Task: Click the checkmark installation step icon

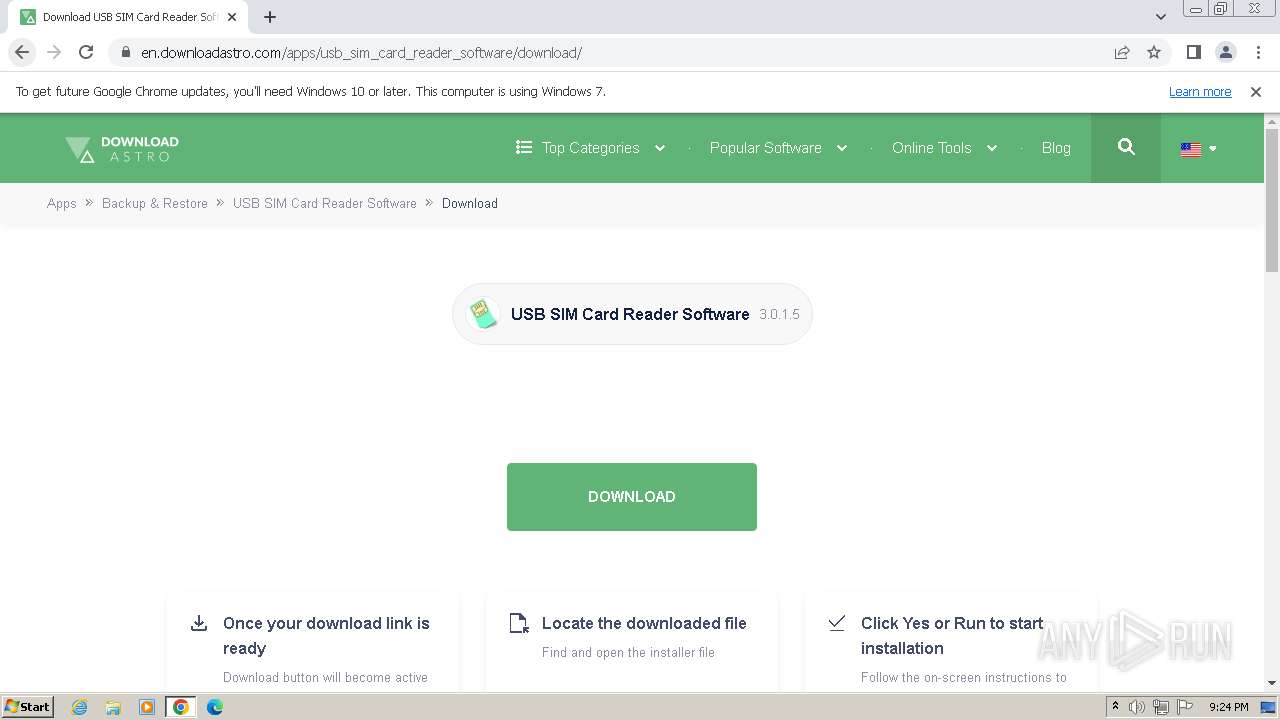Action: 837,623
